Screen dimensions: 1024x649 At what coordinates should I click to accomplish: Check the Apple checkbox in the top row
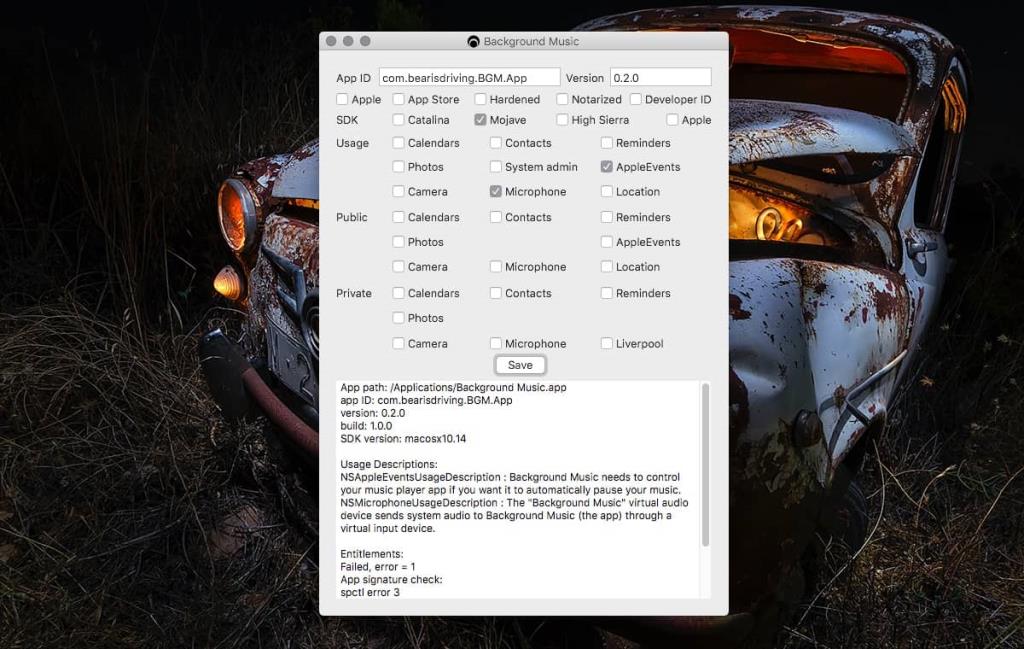(x=341, y=99)
